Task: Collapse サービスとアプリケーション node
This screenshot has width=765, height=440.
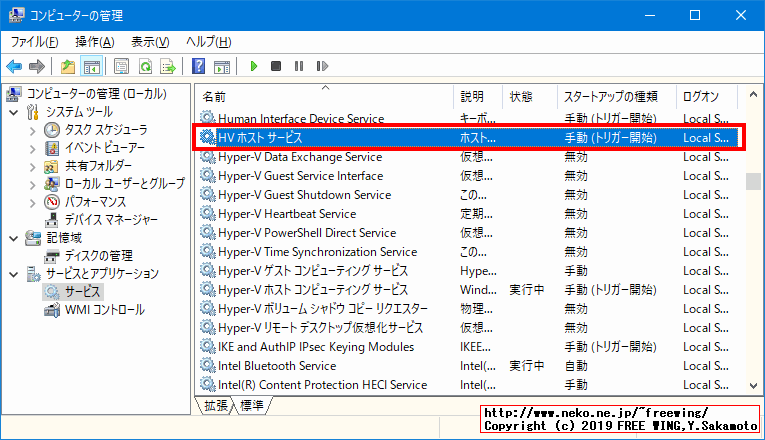Action: (14, 274)
